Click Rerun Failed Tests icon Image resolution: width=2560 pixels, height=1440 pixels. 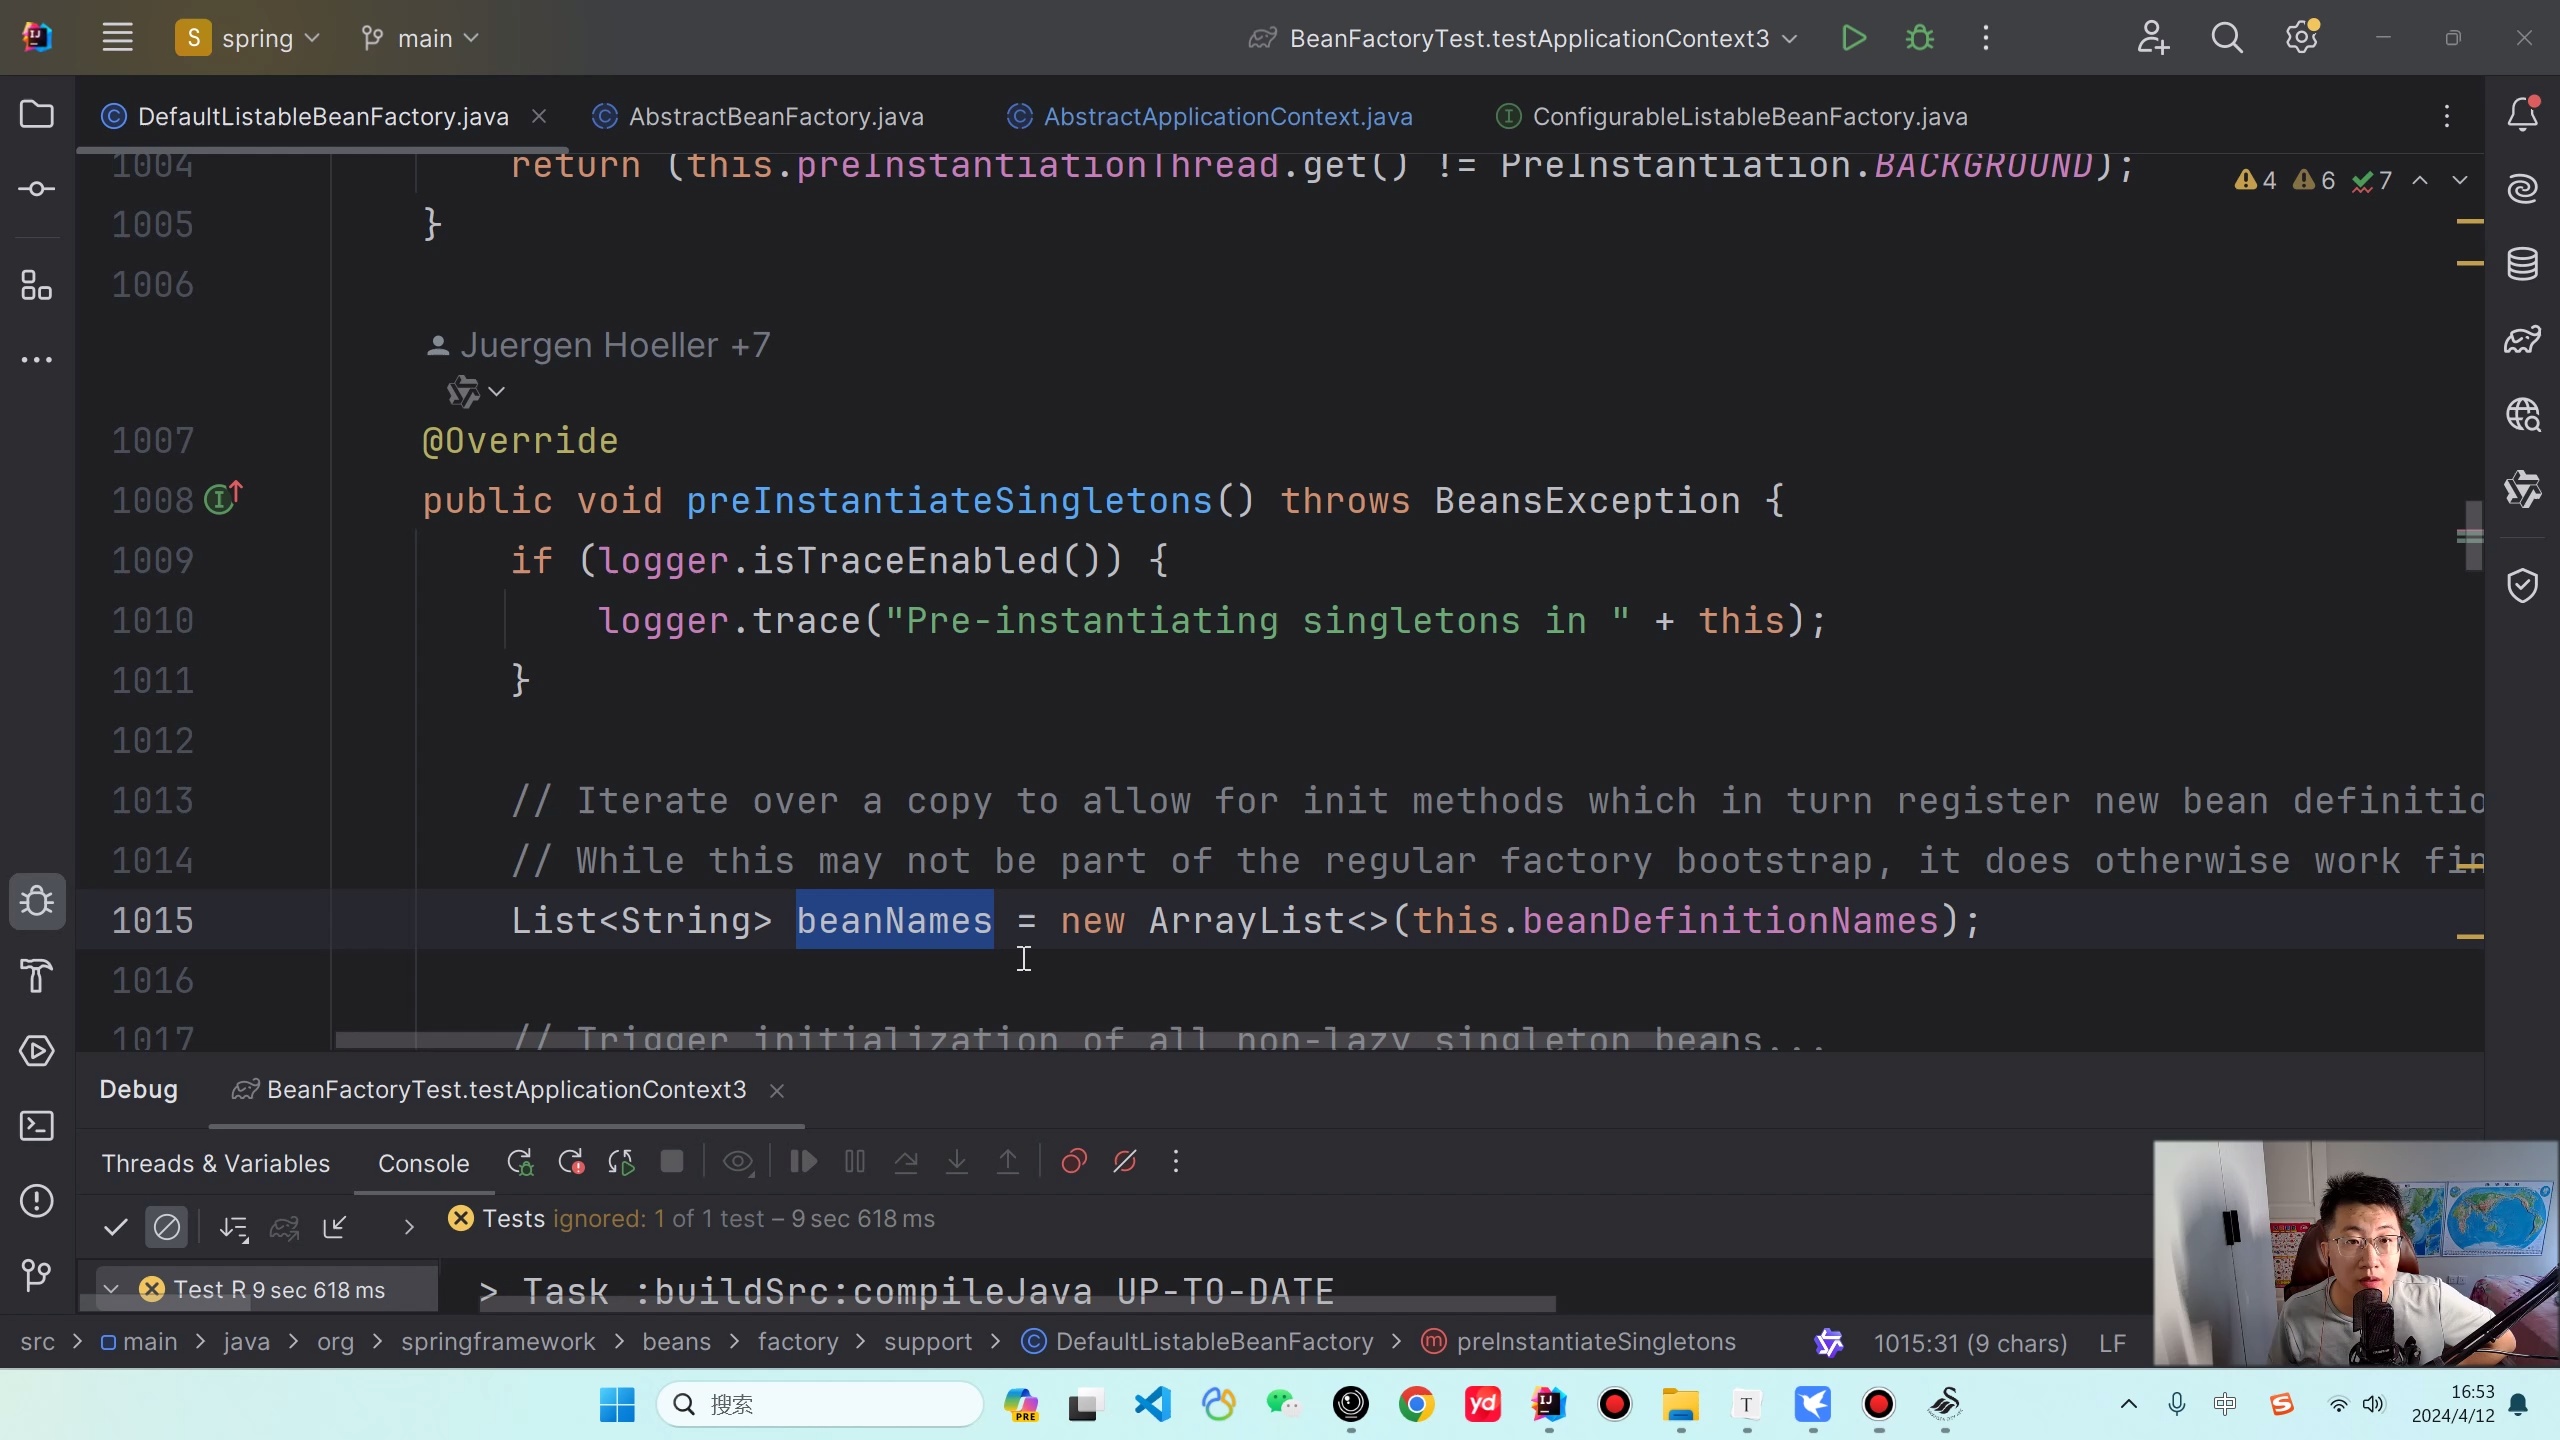click(571, 1162)
